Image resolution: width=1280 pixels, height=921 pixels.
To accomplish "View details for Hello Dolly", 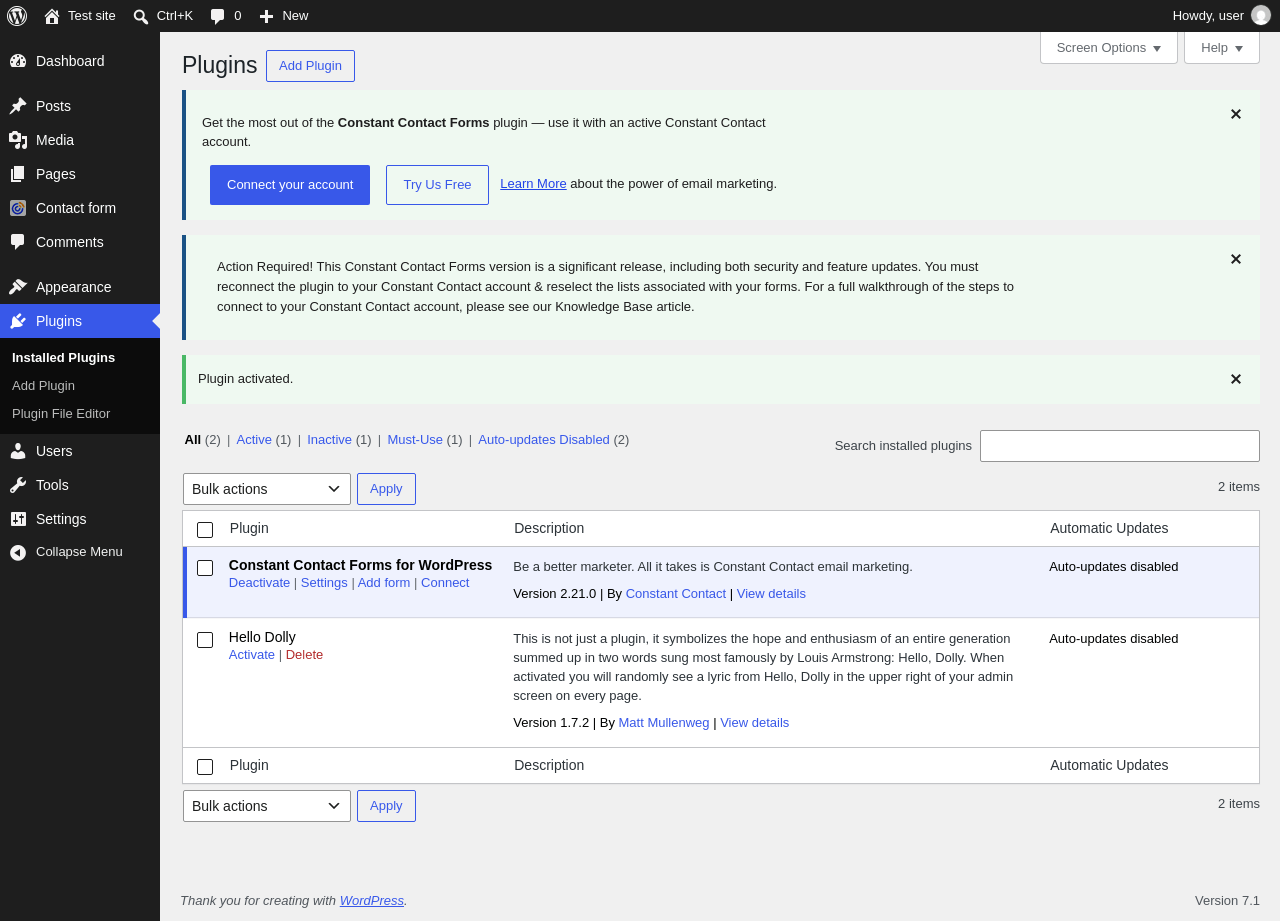I will coord(755,723).
